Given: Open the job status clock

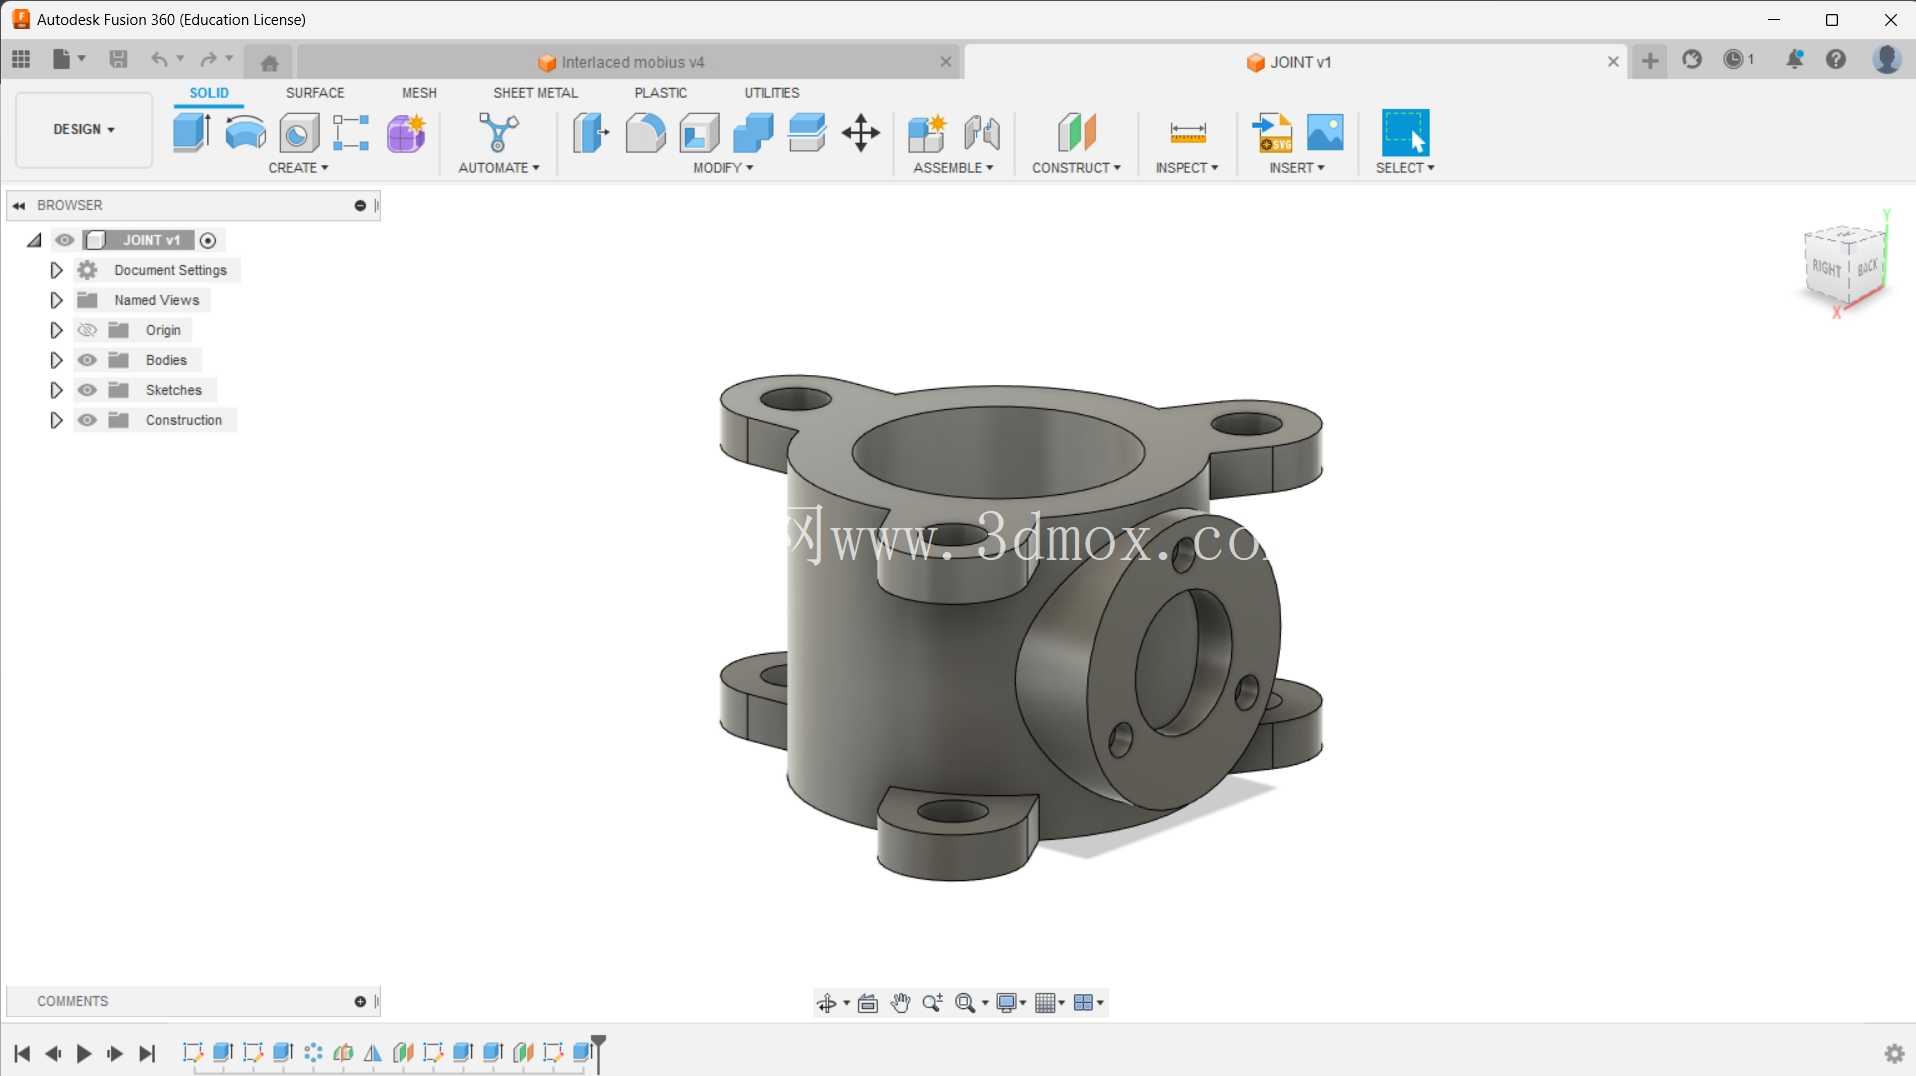Looking at the screenshot, I should [1738, 60].
